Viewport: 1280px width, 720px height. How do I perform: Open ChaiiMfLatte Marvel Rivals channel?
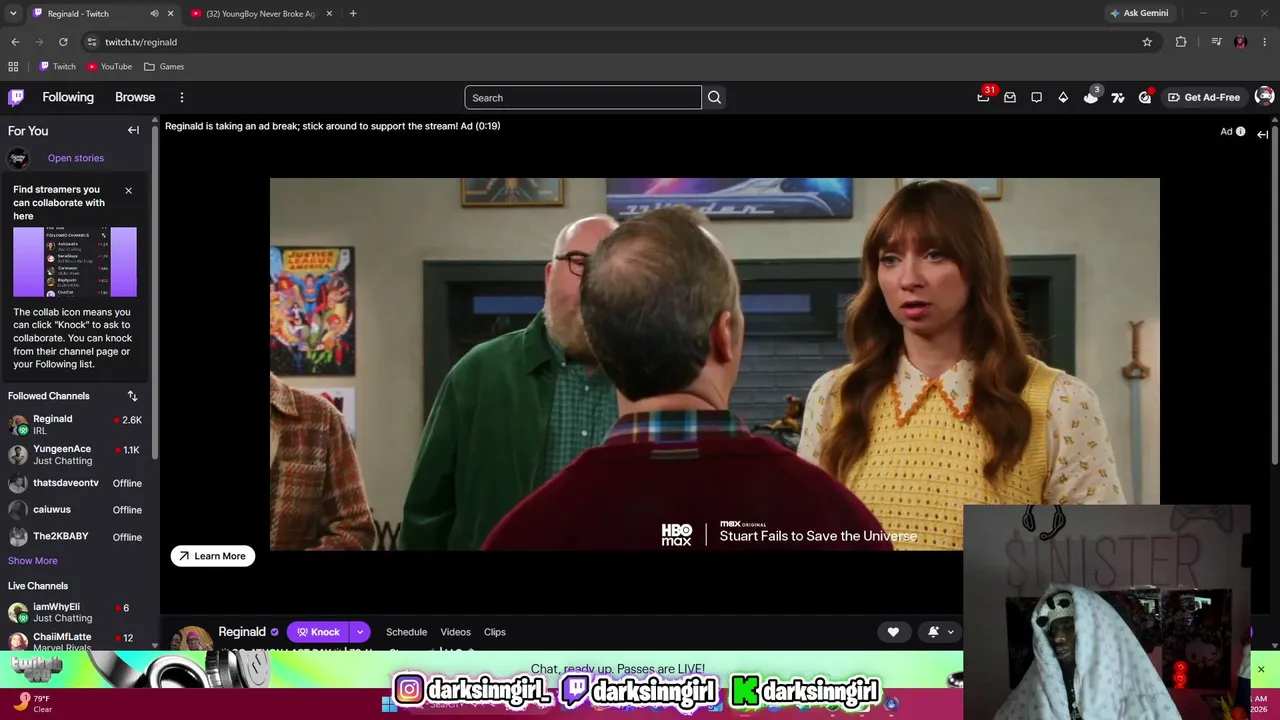(x=75, y=641)
